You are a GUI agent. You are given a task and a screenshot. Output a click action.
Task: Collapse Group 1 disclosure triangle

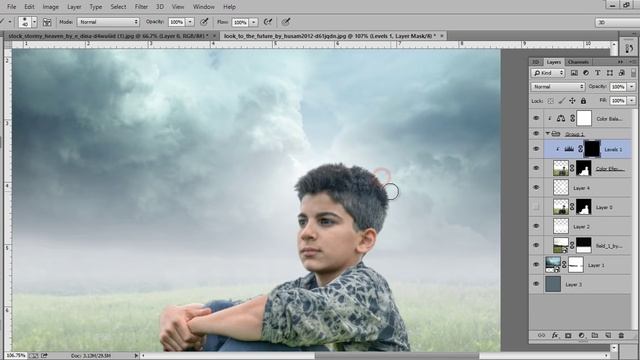(x=548, y=133)
